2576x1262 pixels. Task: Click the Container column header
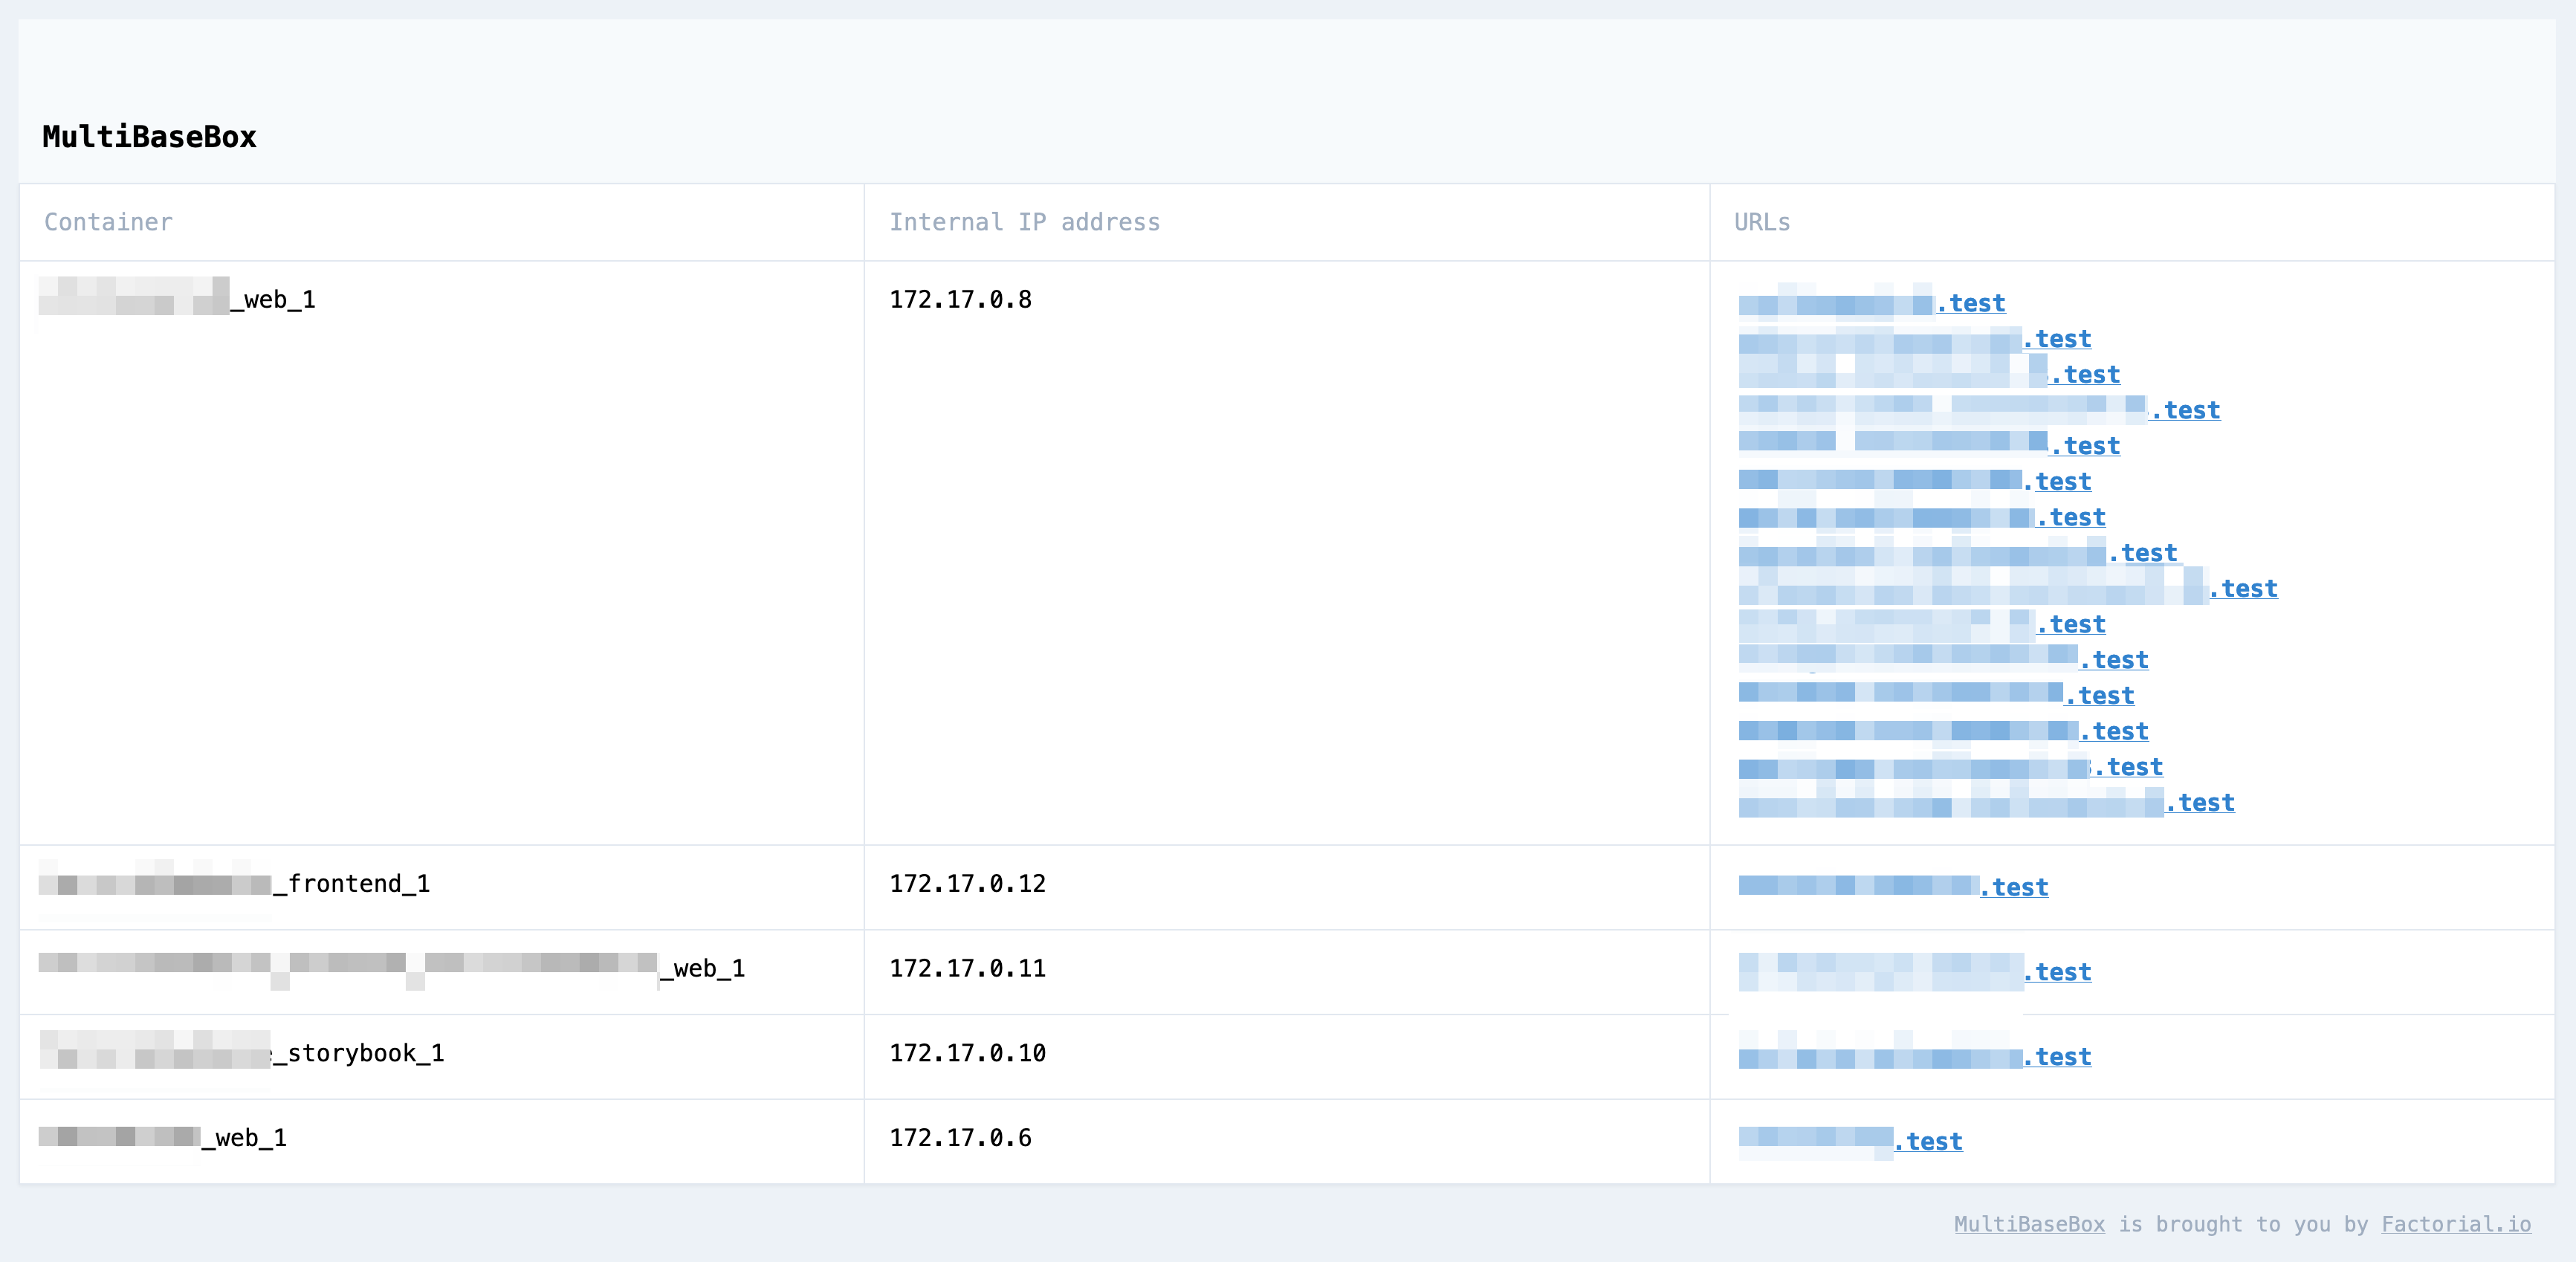pos(108,222)
